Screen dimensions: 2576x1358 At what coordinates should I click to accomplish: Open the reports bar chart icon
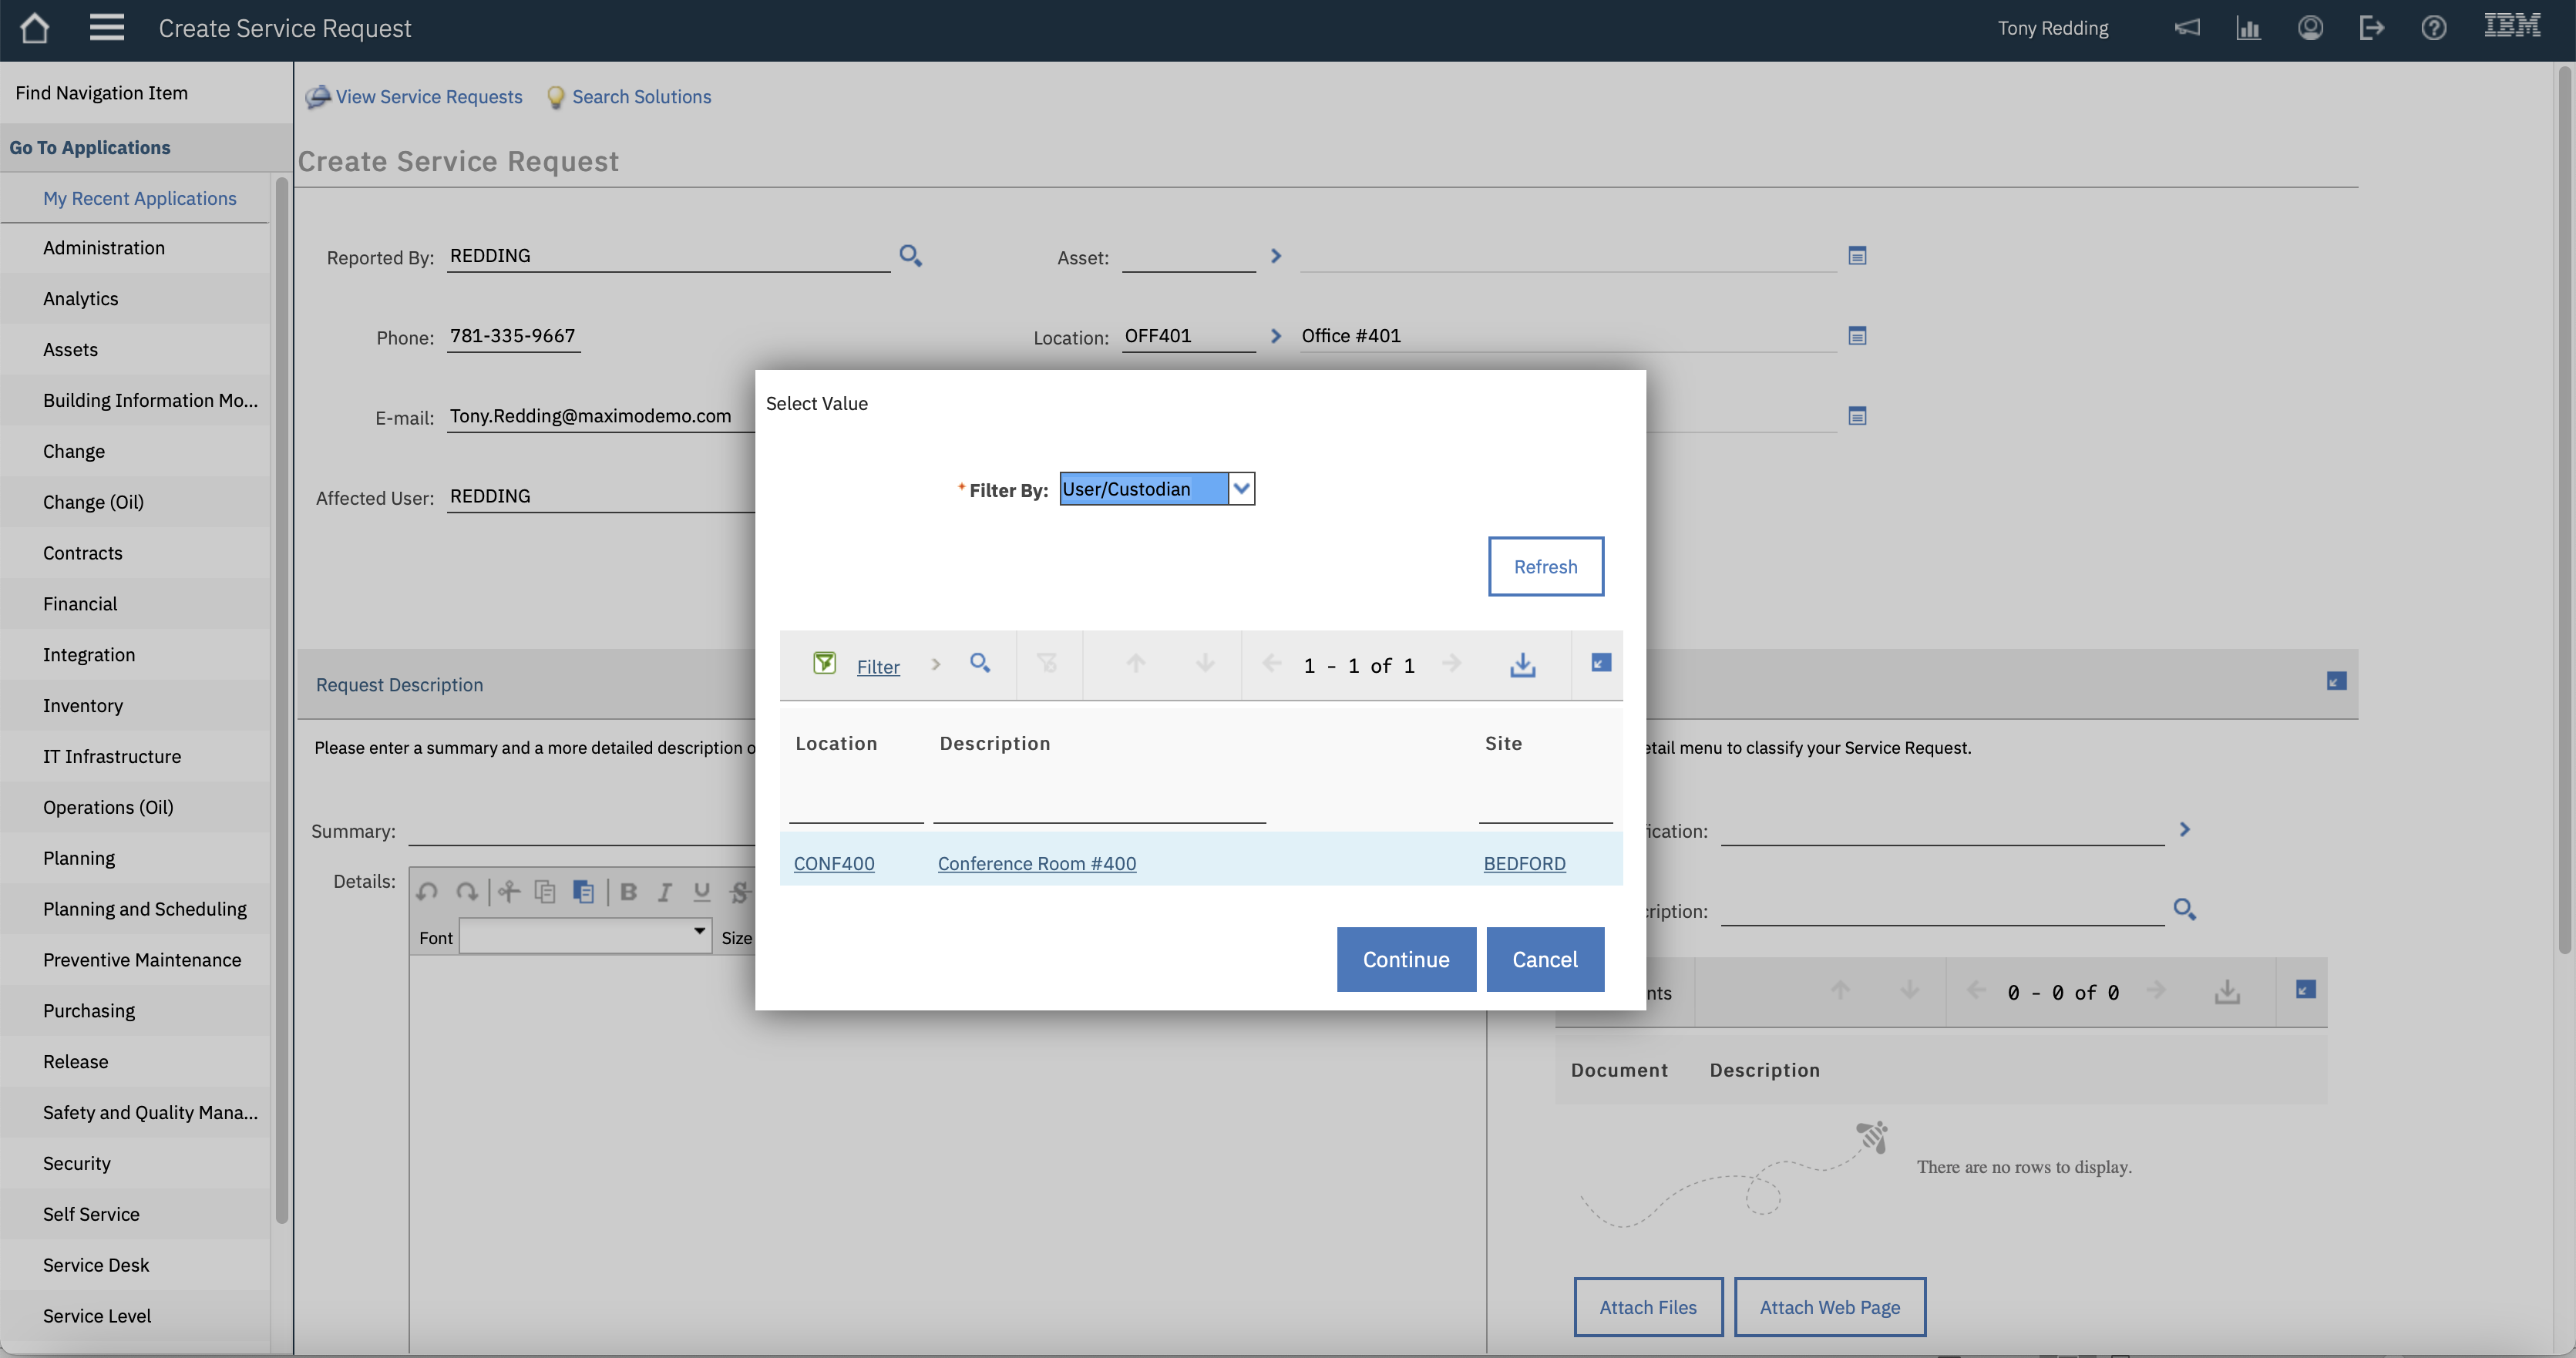(x=2248, y=28)
